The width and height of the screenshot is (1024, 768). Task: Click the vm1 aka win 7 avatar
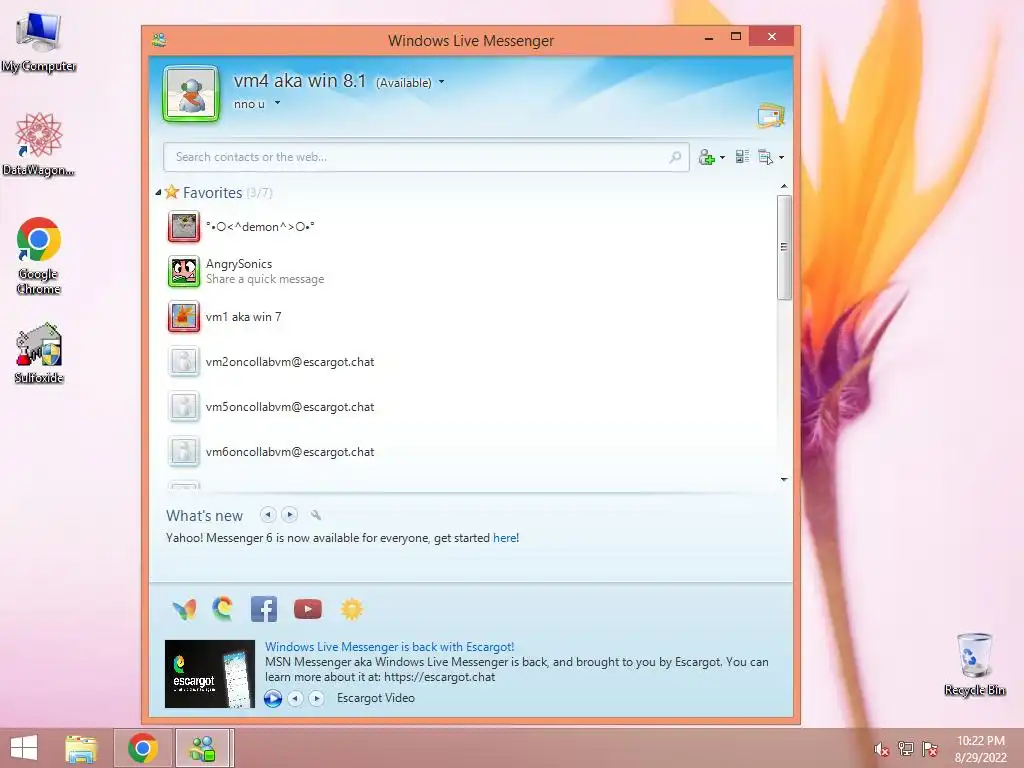tap(184, 317)
